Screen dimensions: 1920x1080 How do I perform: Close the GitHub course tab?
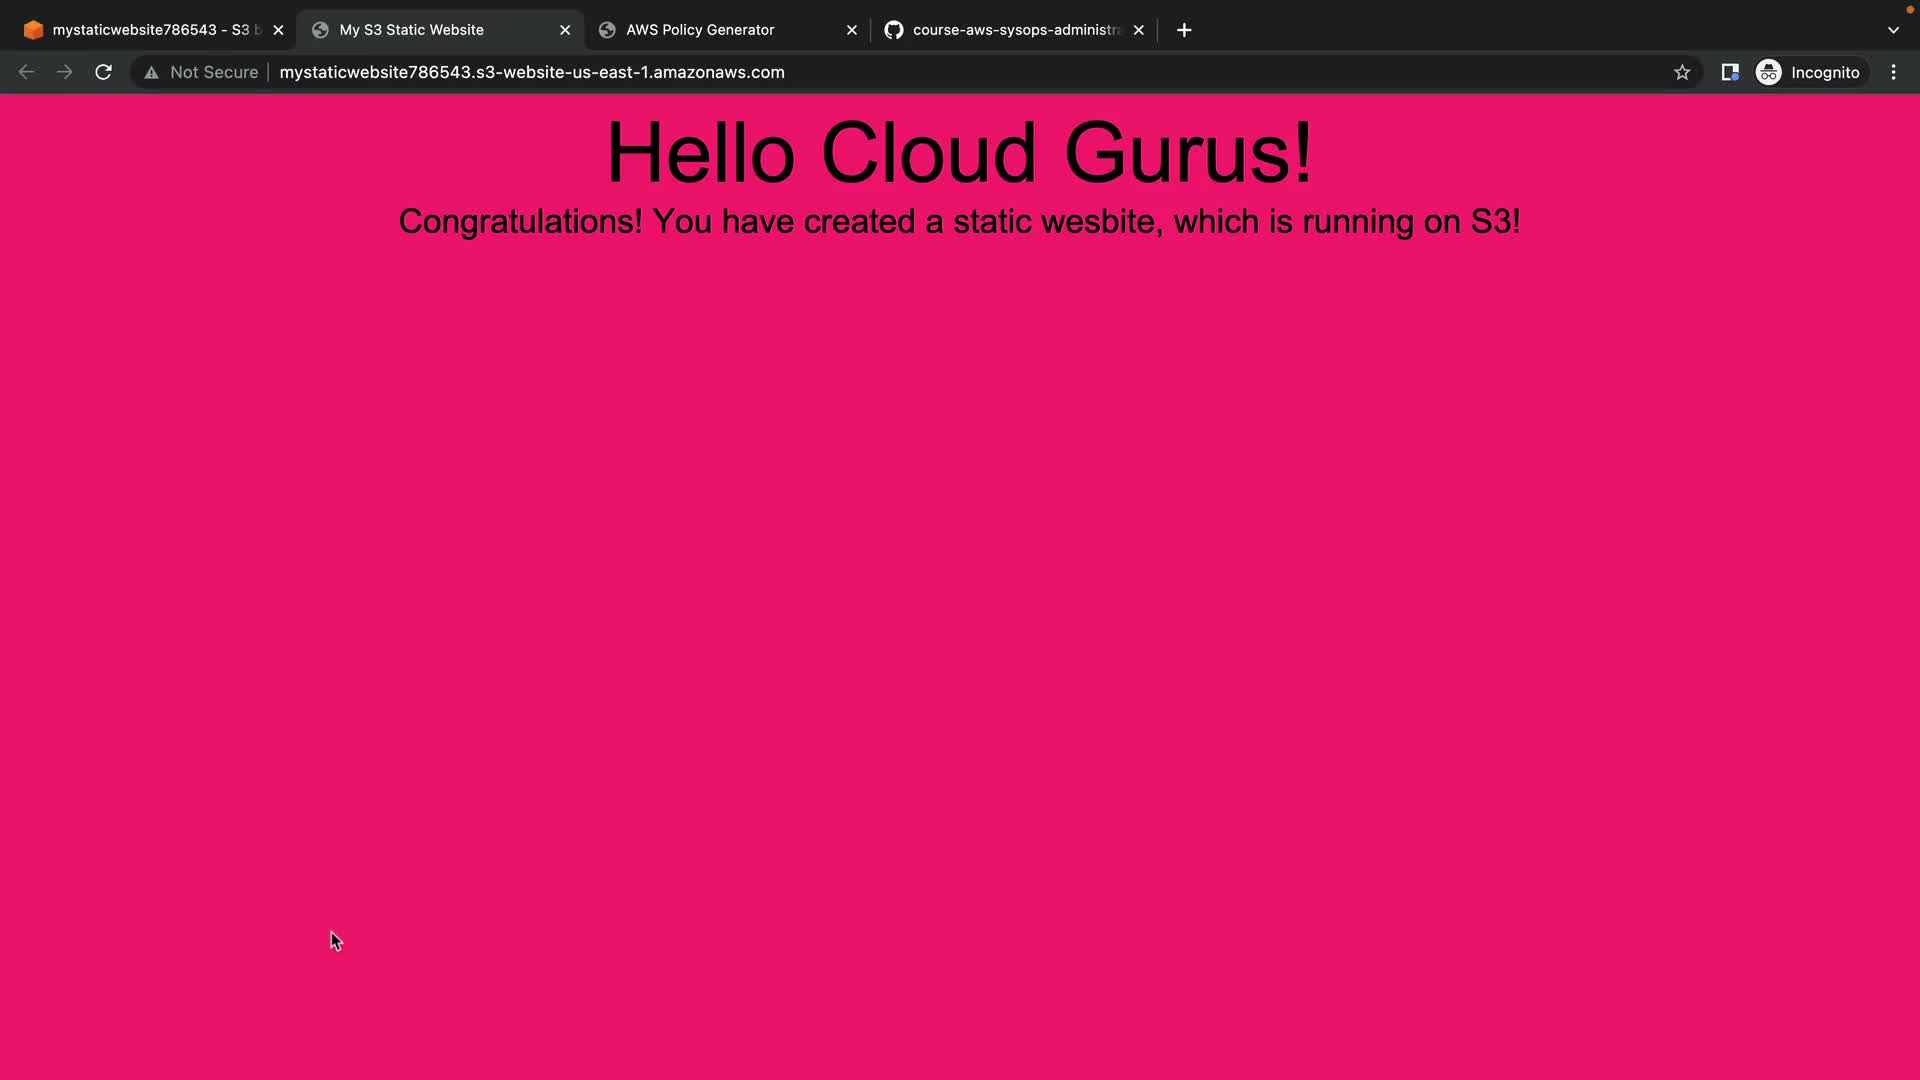(x=1138, y=30)
